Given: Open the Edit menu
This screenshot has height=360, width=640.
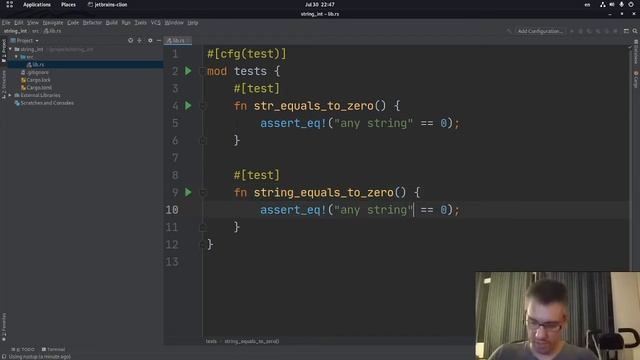Looking at the screenshot, I should (x=19, y=22).
